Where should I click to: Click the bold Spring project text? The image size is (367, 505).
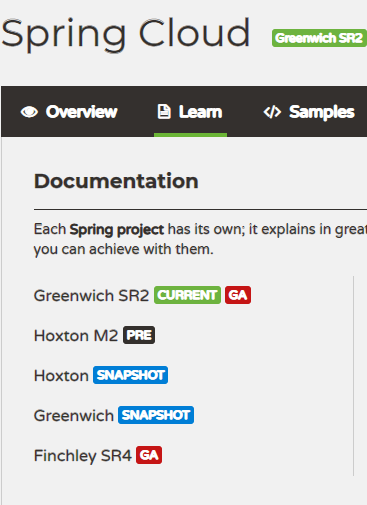click(x=117, y=230)
